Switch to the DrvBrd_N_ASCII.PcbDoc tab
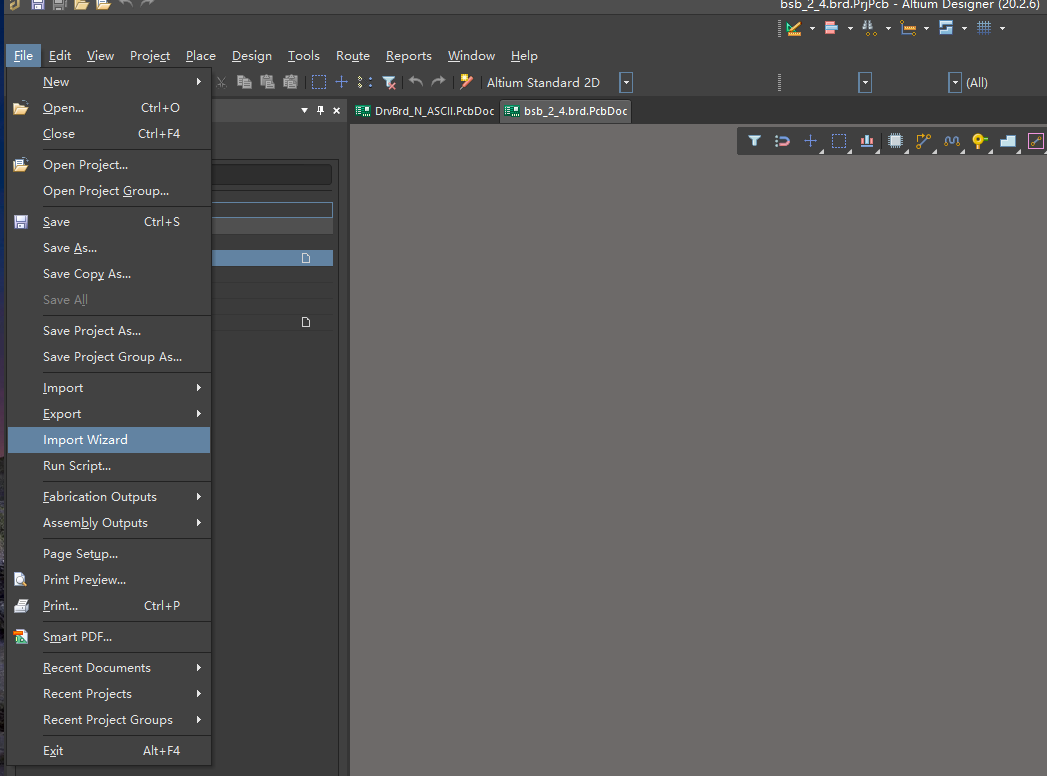Image resolution: width=1047 pixels, height=776 pixels. [425, 111]
